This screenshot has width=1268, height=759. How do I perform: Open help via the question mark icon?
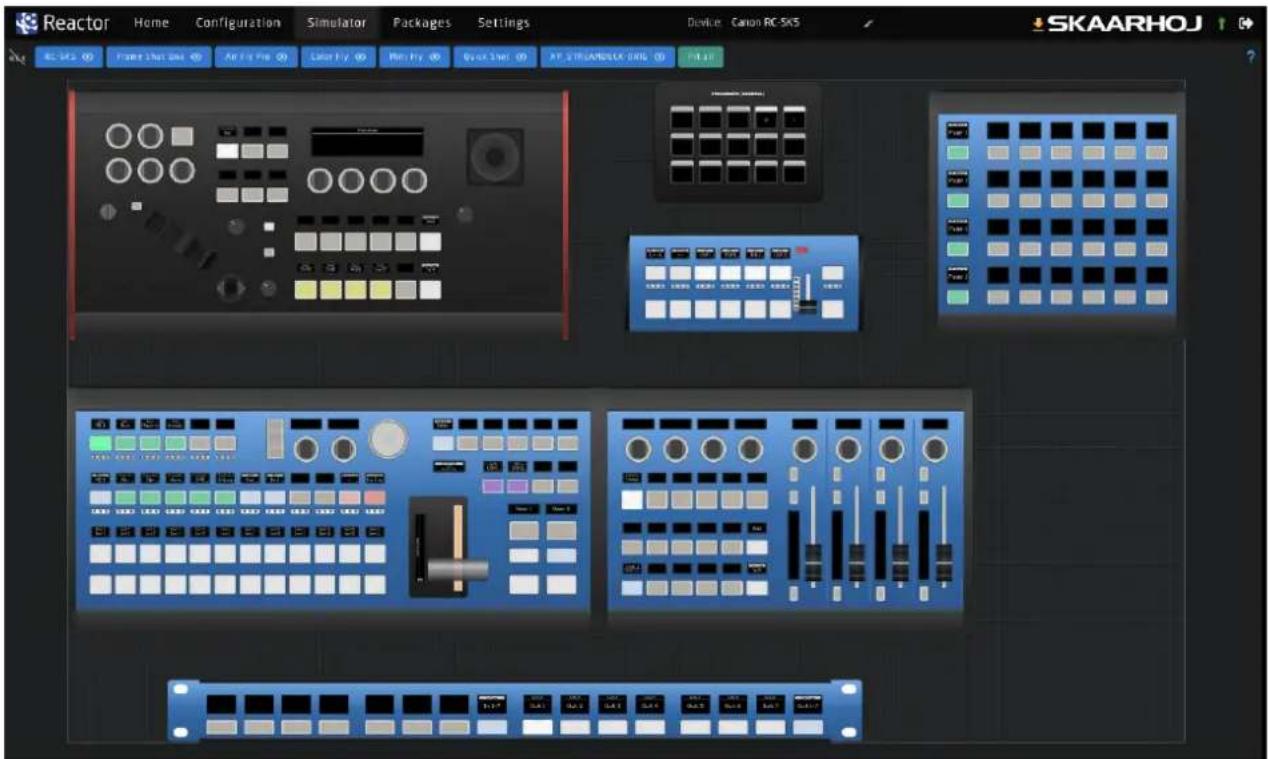click(1251, 57)
